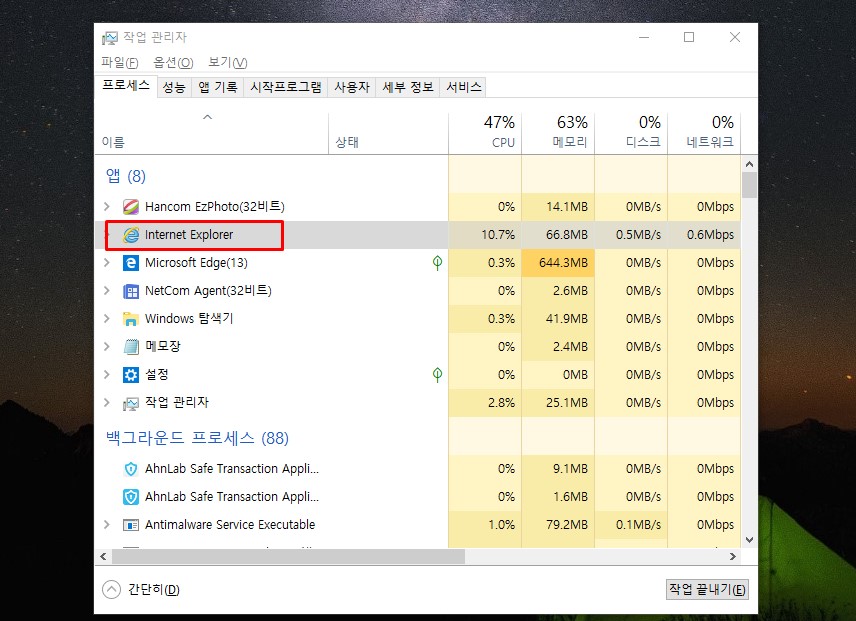Image resolution: width=856 pixels, height=621 pixels.
Task: Click the Internet Explorer icon
Action: point(130,235)
